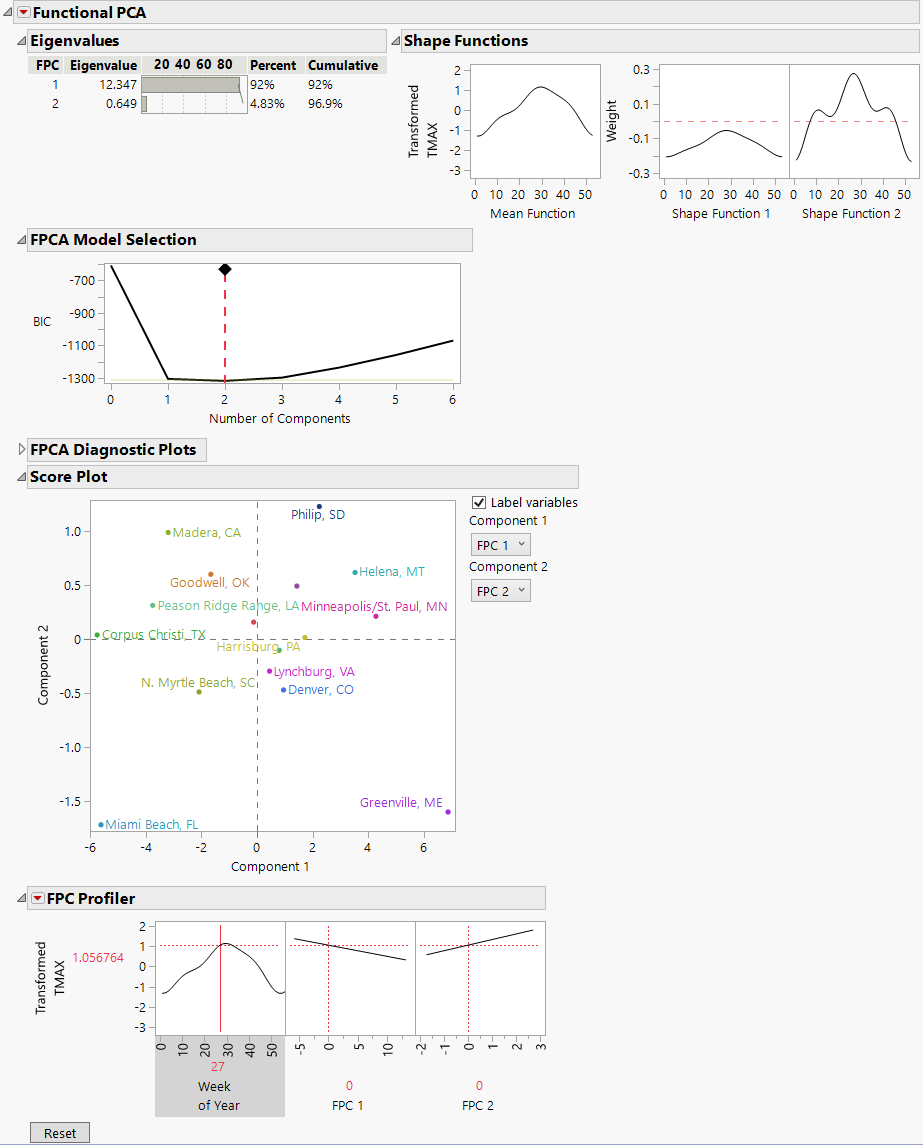Open the Functional PCA red triangle menu

pyautogui.click(x=25, y=12)
